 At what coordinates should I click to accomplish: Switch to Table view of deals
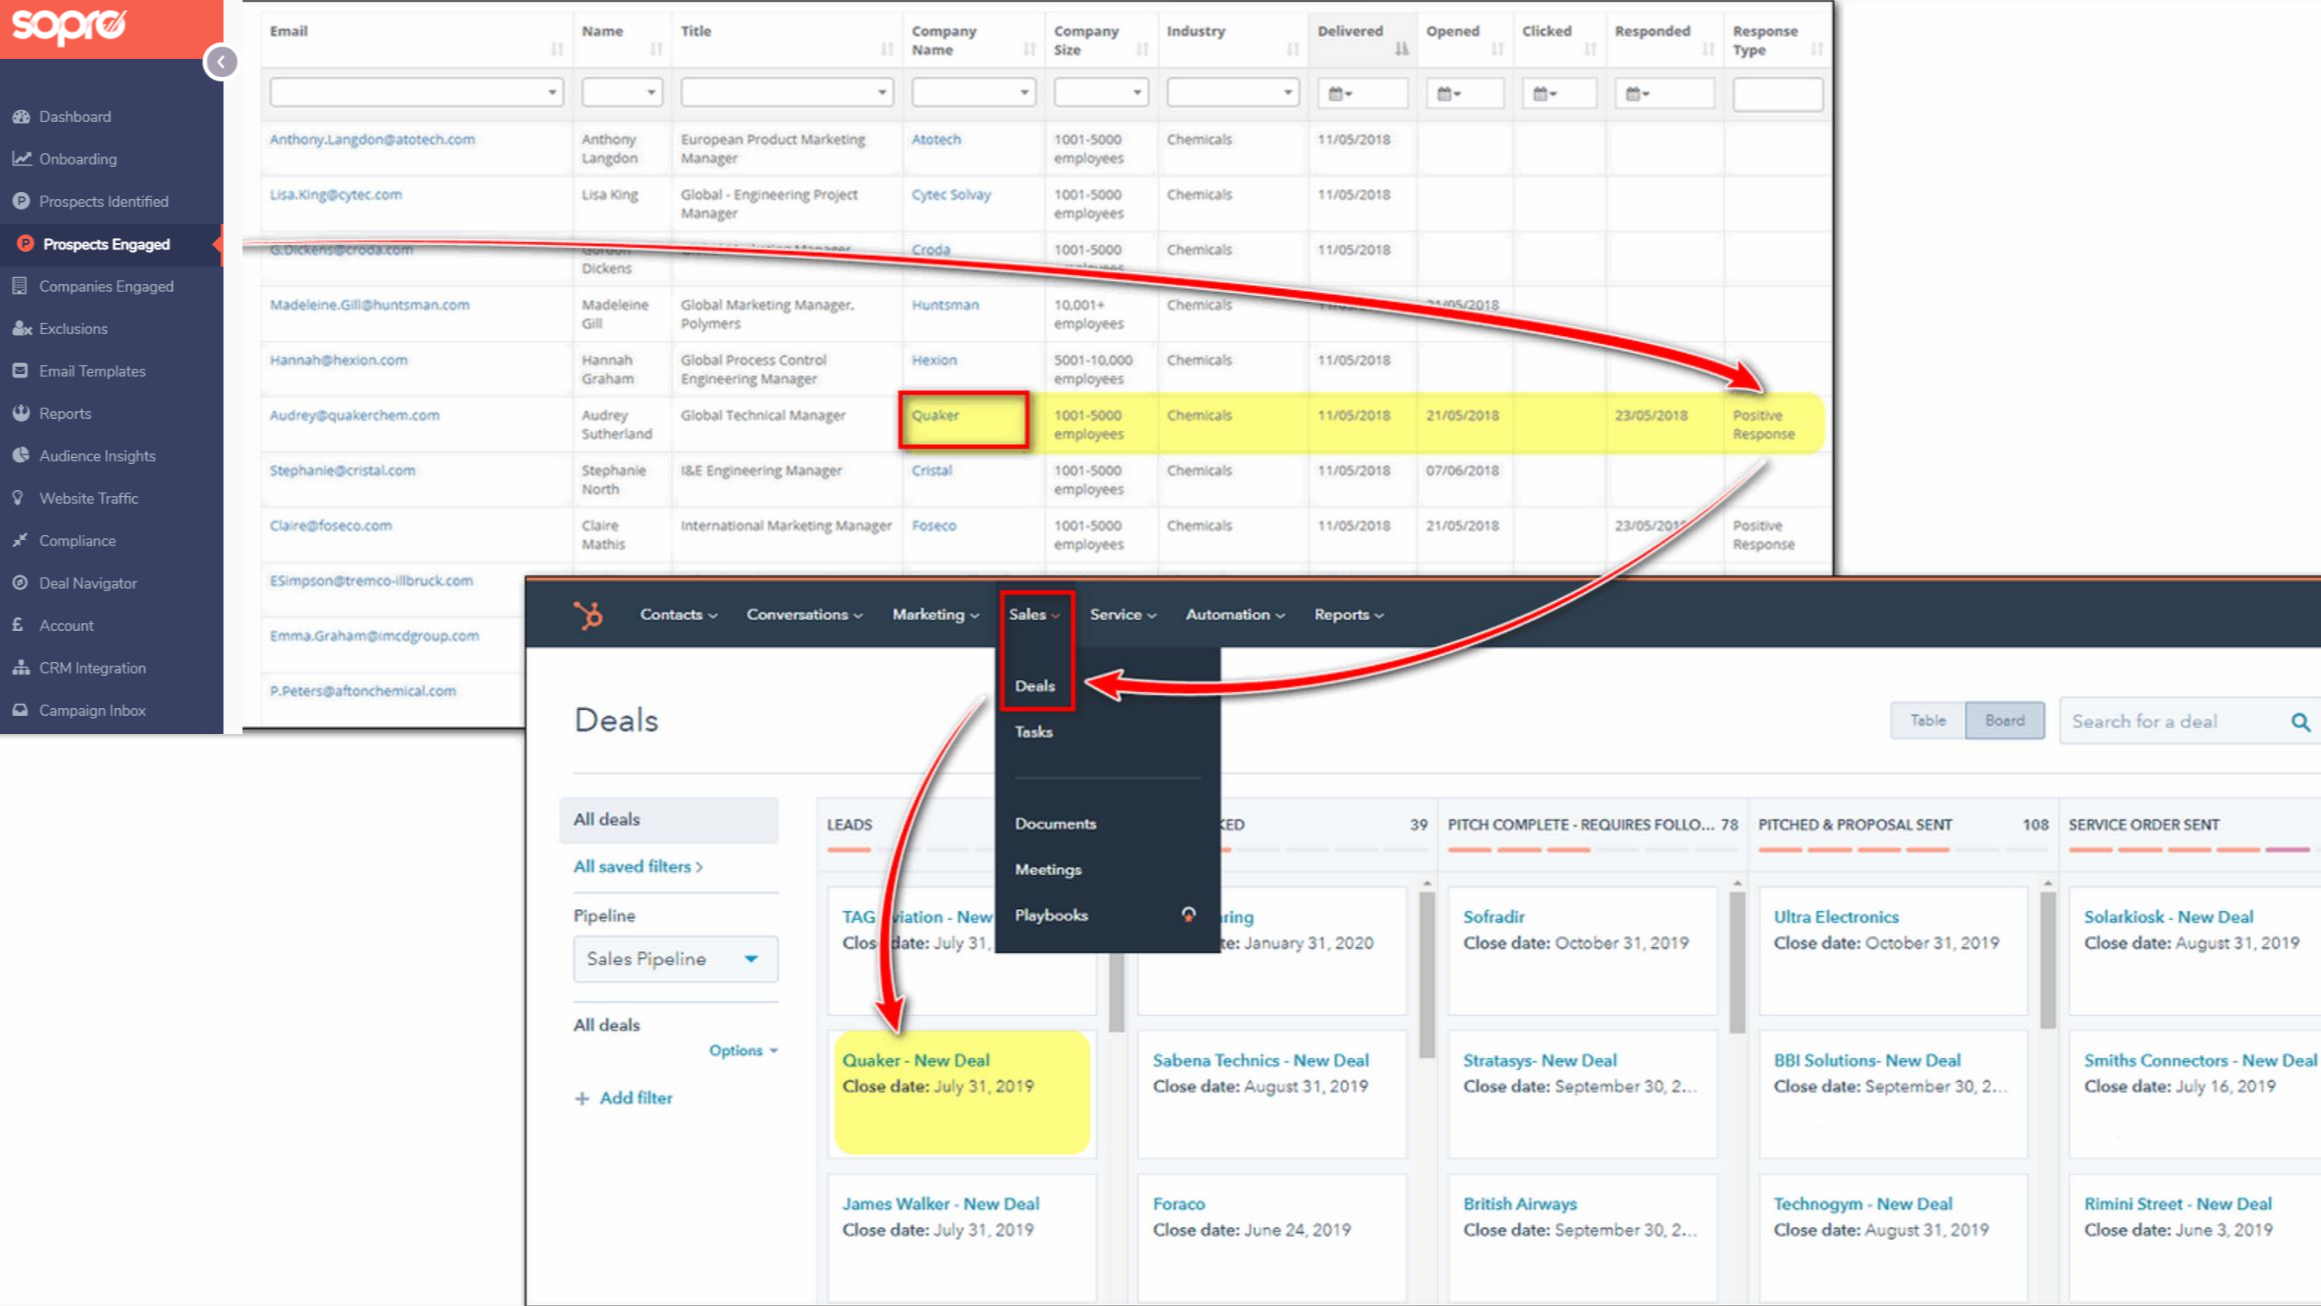[x=1926, y=720]
